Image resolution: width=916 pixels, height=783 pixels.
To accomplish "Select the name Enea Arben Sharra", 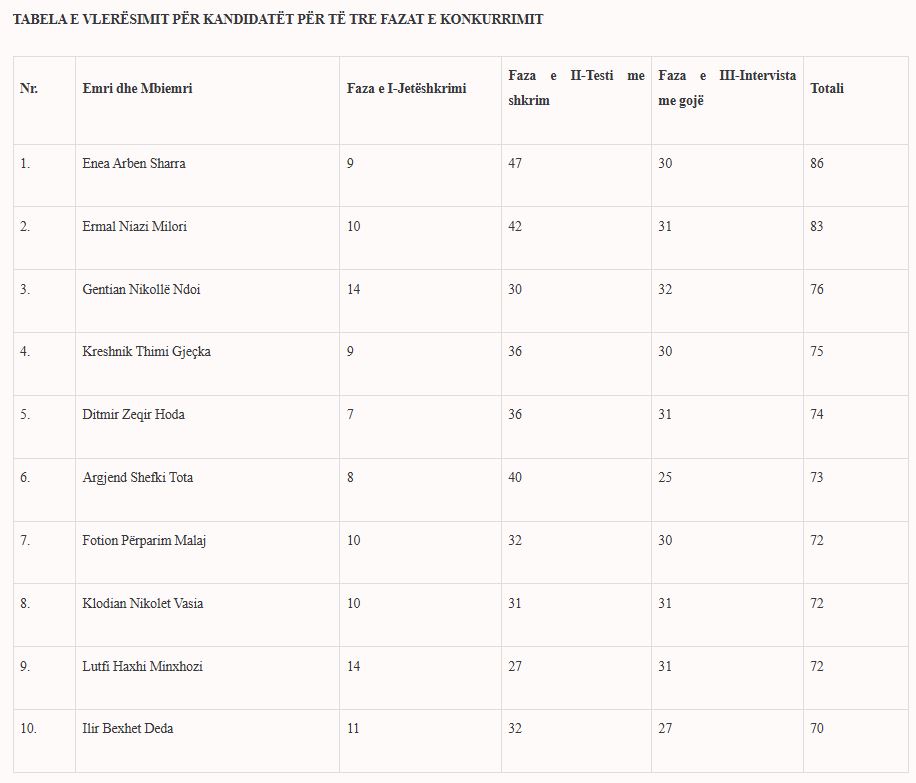I will pyautogui.click(x=134, y=164).
